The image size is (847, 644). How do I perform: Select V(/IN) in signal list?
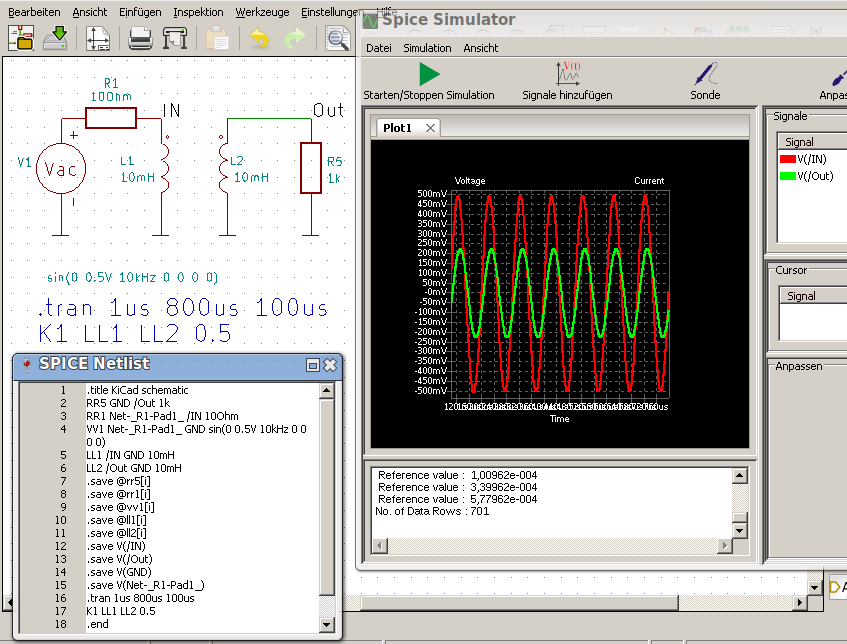point(811,159)
